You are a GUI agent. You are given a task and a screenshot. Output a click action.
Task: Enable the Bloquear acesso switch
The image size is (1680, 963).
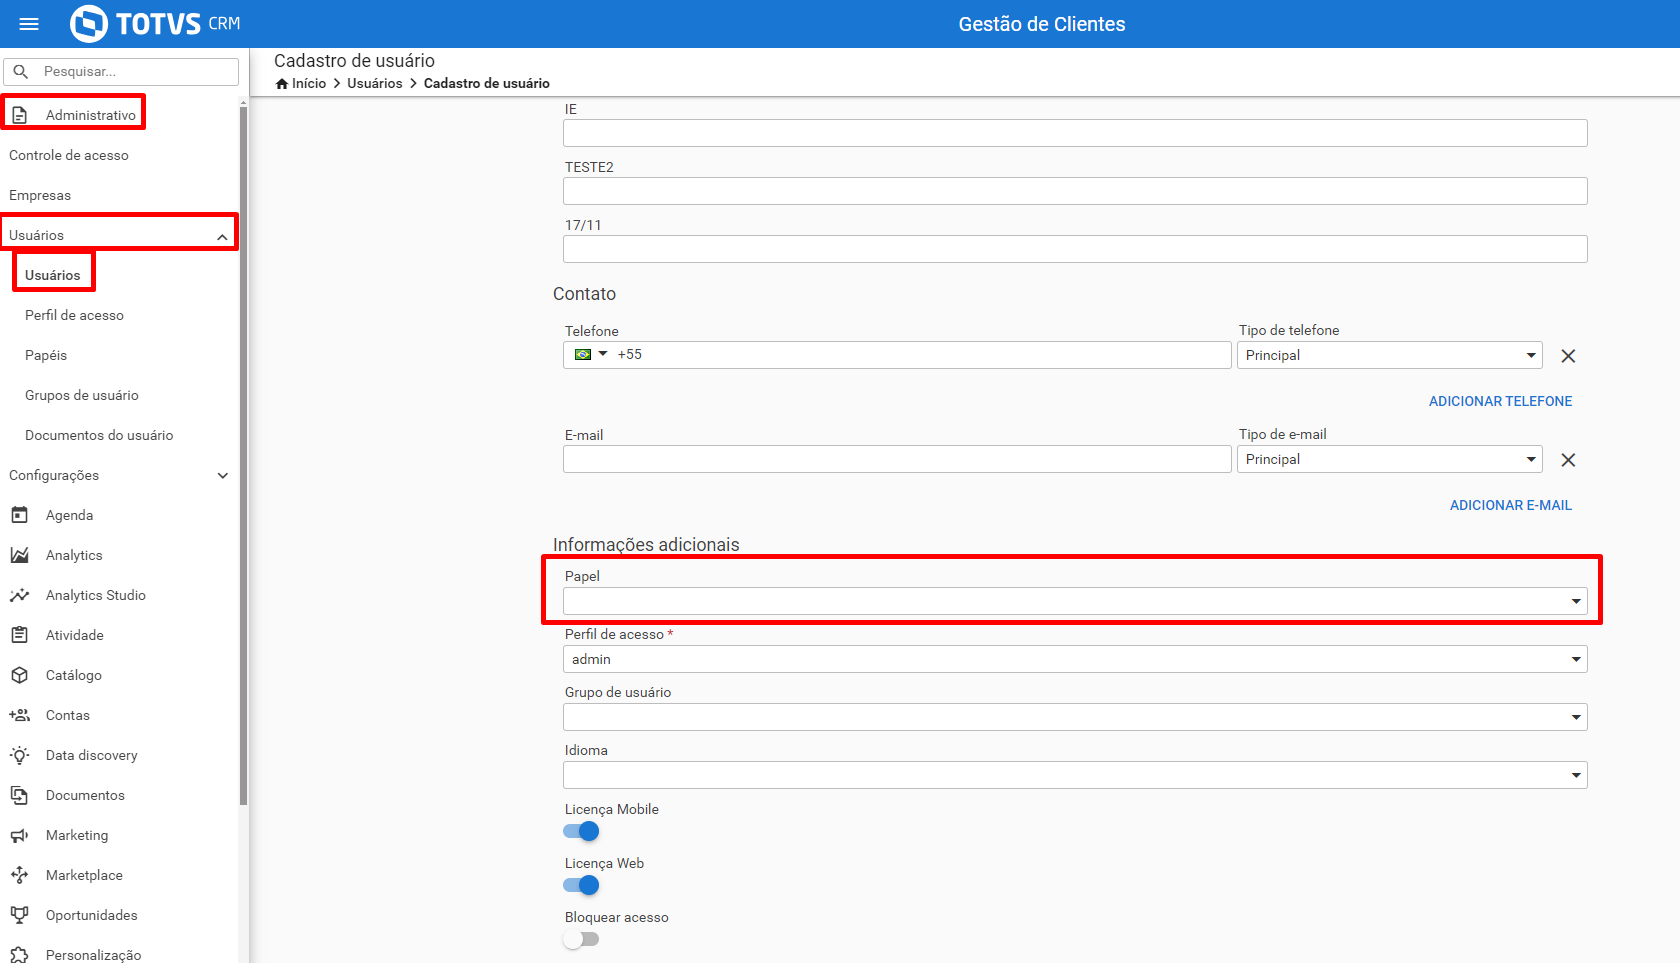(x=581, y=939)
